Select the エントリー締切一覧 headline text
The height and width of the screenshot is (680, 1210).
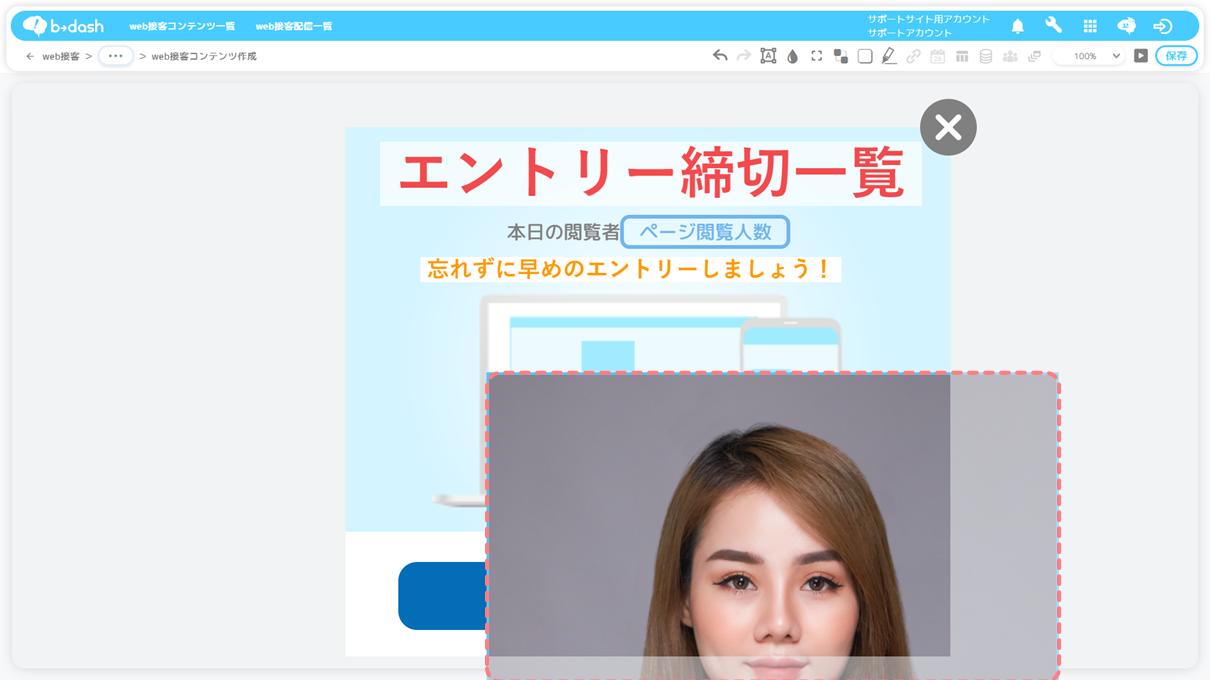[x=651, y=174]
